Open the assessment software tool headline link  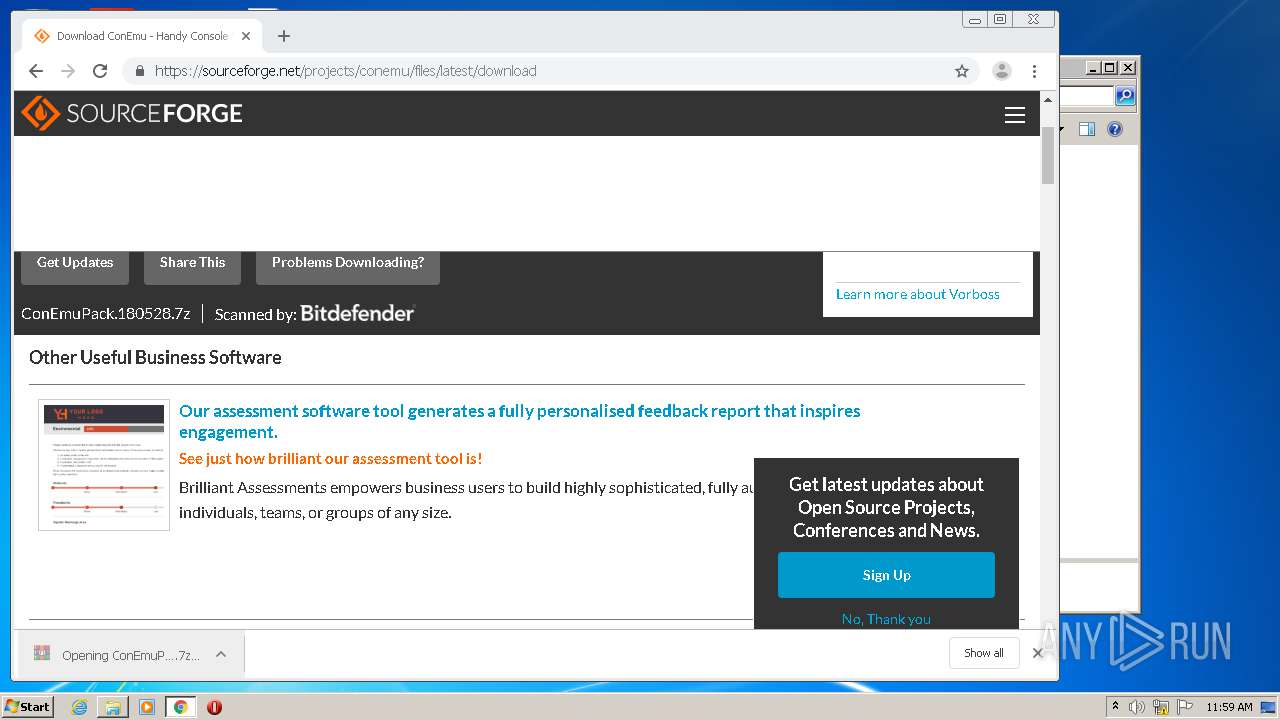pos(519,421)
